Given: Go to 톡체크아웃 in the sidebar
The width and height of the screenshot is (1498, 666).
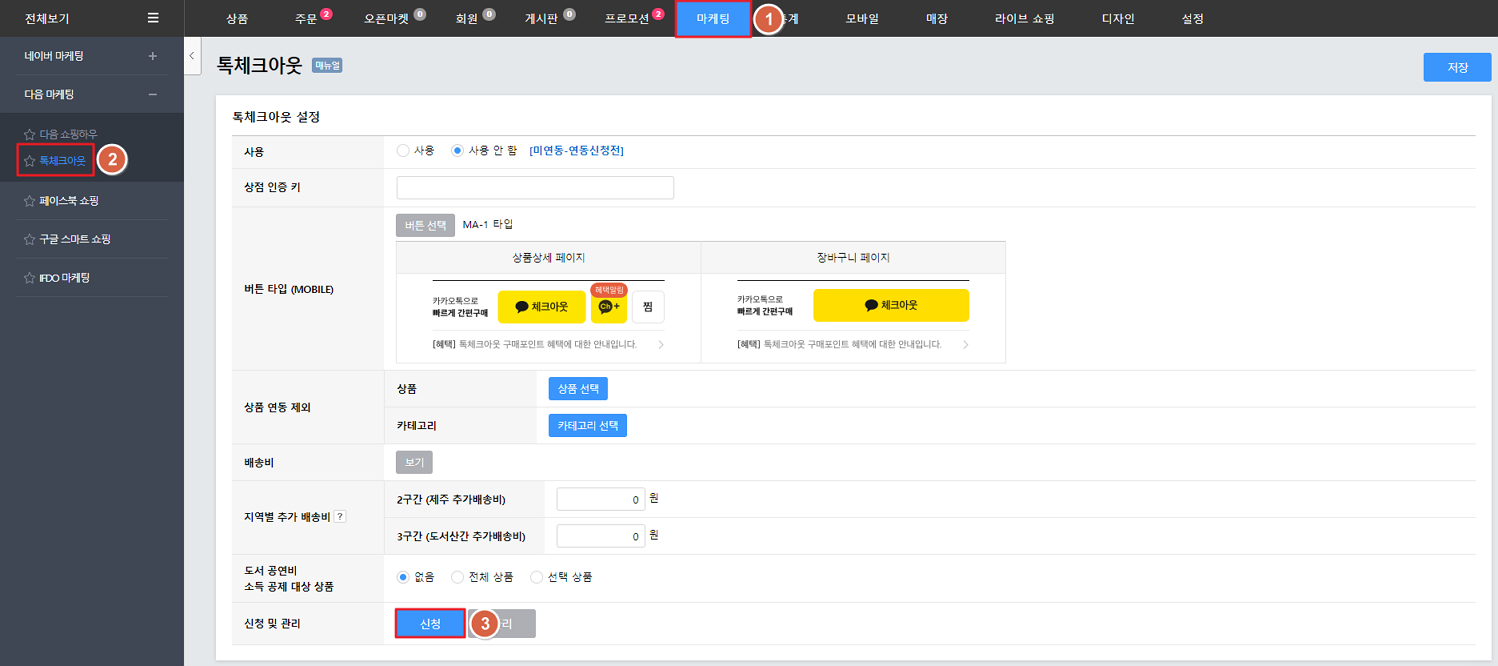Looking at the screenshot, I should coord(62,160).
